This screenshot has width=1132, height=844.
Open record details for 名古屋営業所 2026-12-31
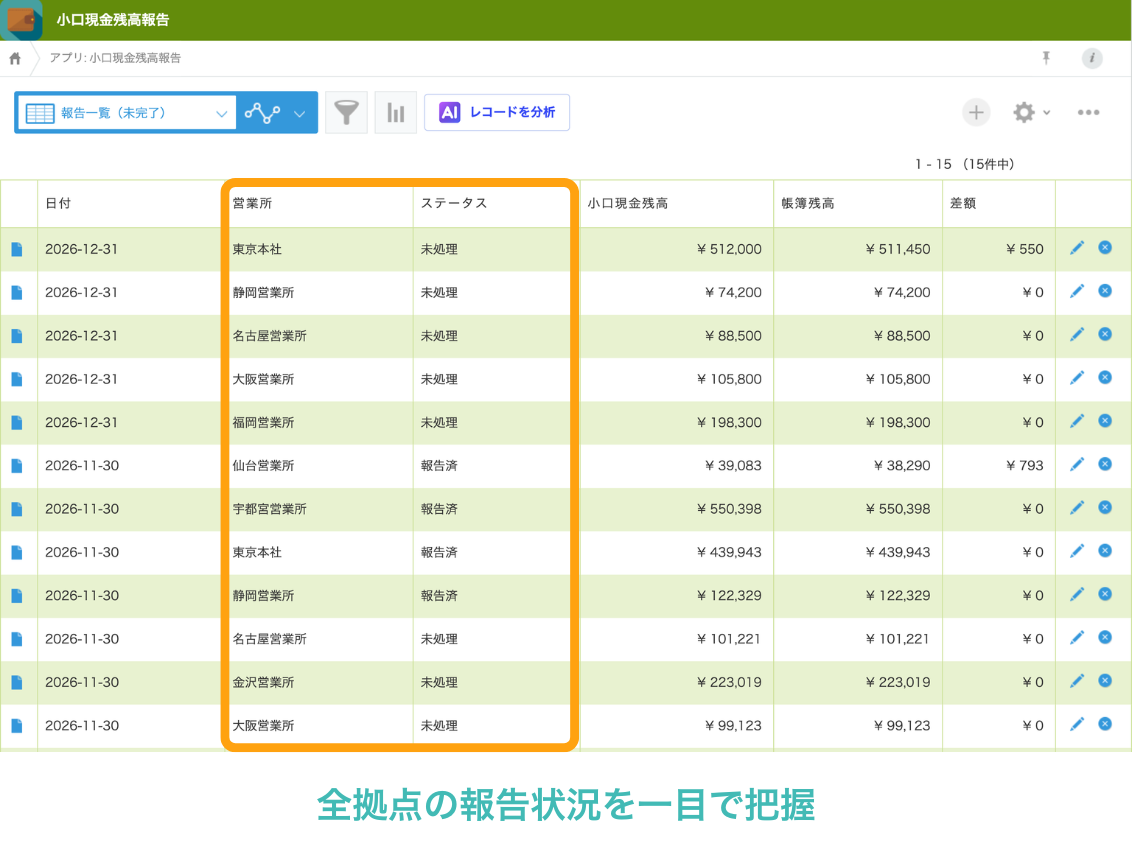coord(17,336)
